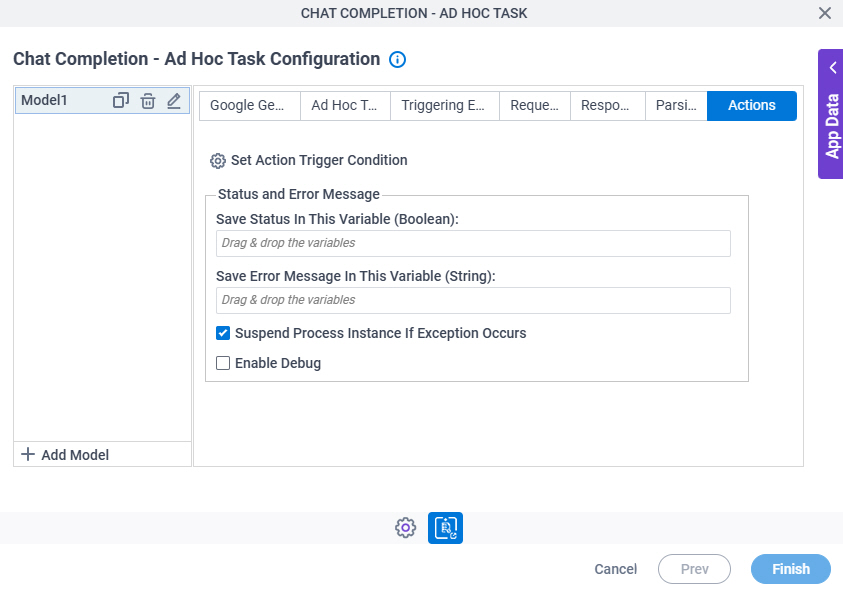The width and height of the screenshot is (843, 592).
Task: Click the Save Error Message variable field
Action: coord(473,300)
